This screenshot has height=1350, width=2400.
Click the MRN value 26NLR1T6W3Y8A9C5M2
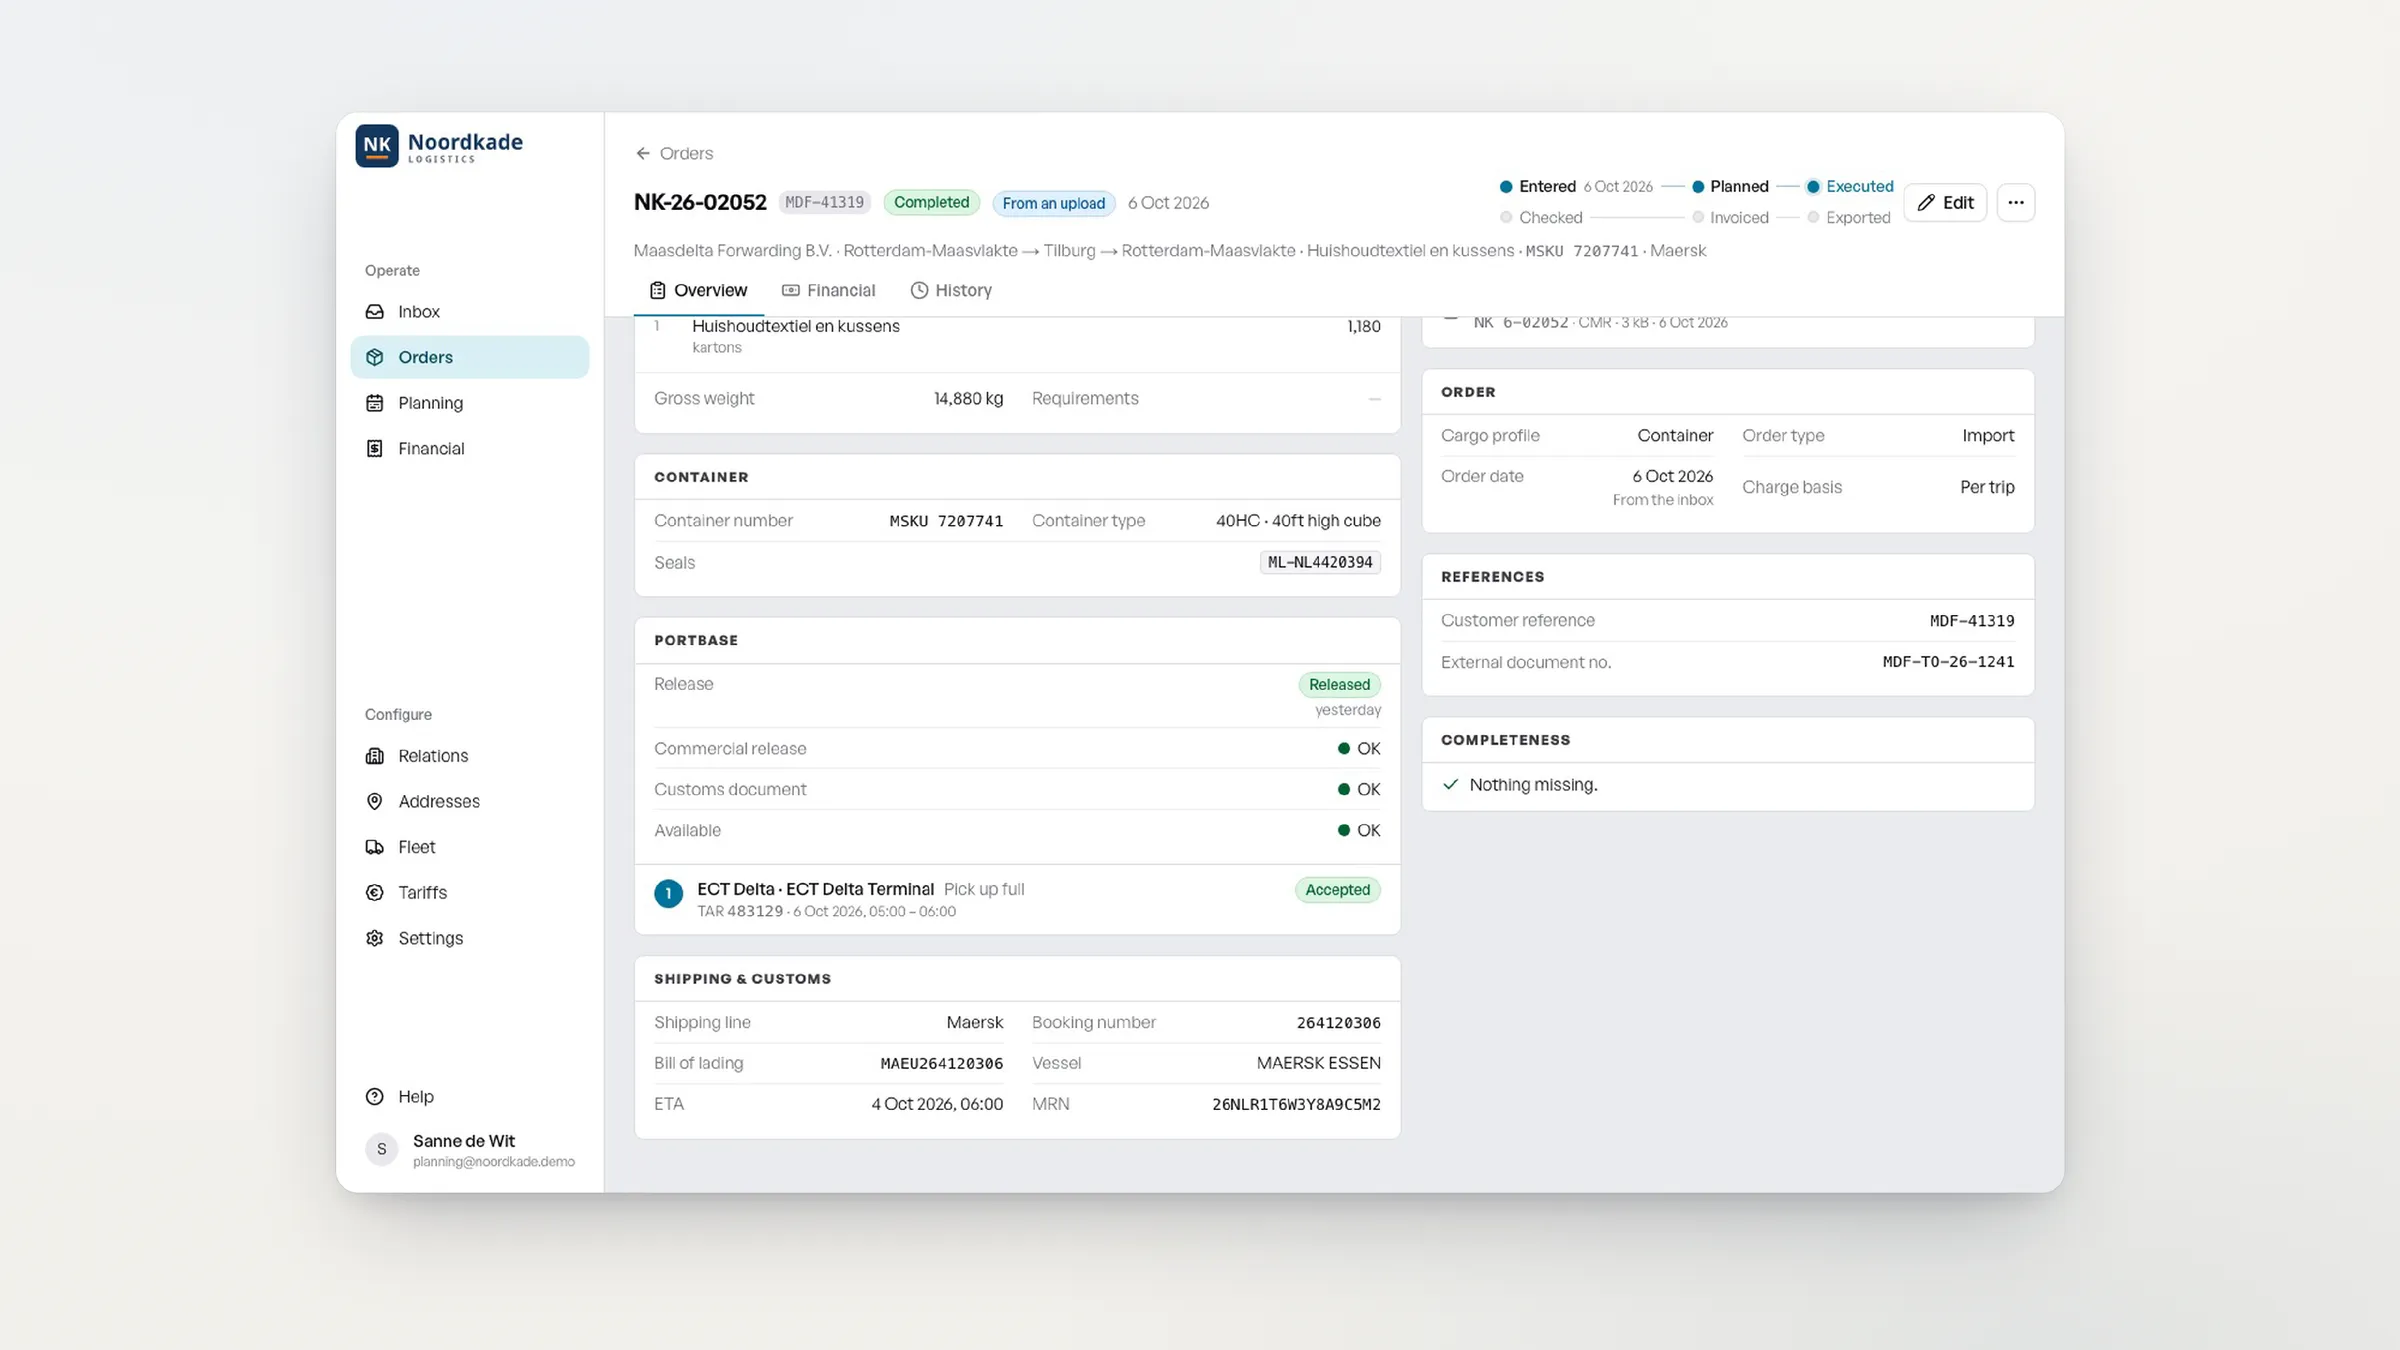[x=1296, y=1105]
